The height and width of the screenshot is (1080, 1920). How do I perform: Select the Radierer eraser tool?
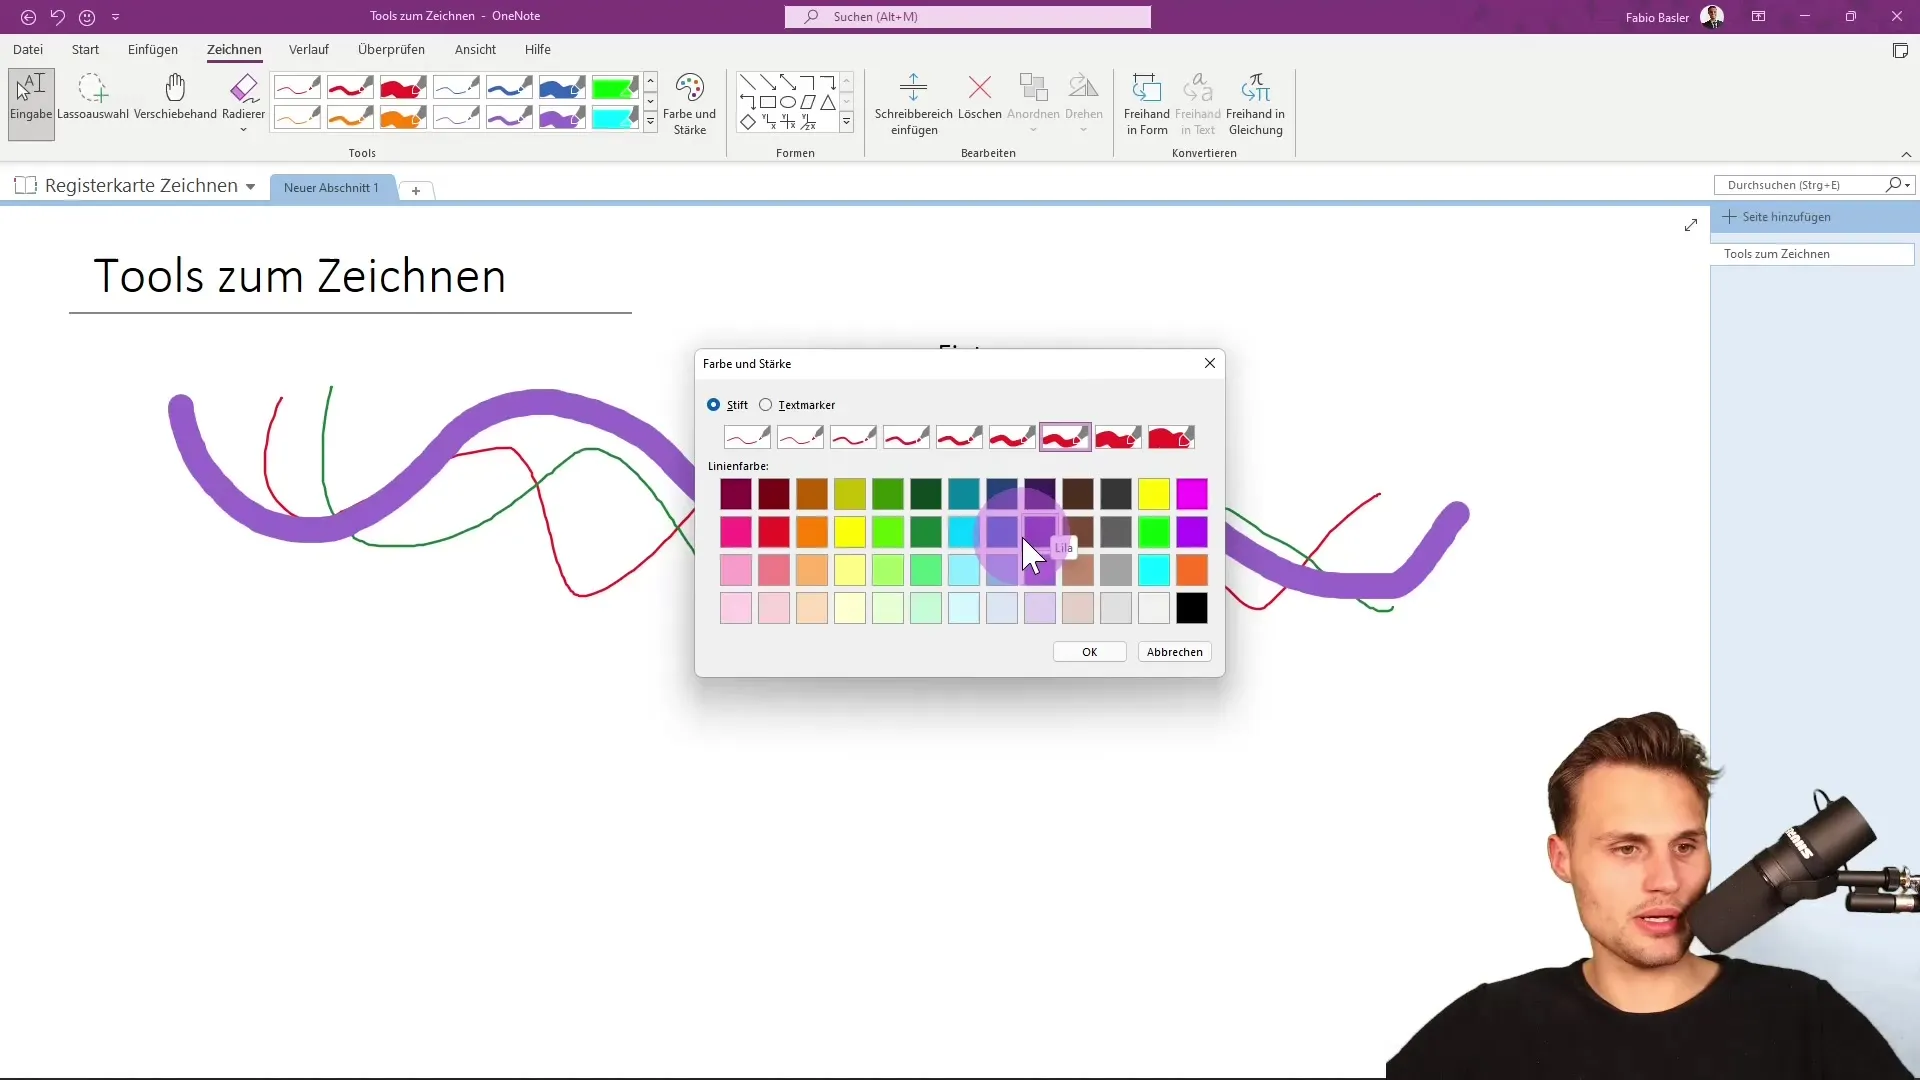pos(243,98)
